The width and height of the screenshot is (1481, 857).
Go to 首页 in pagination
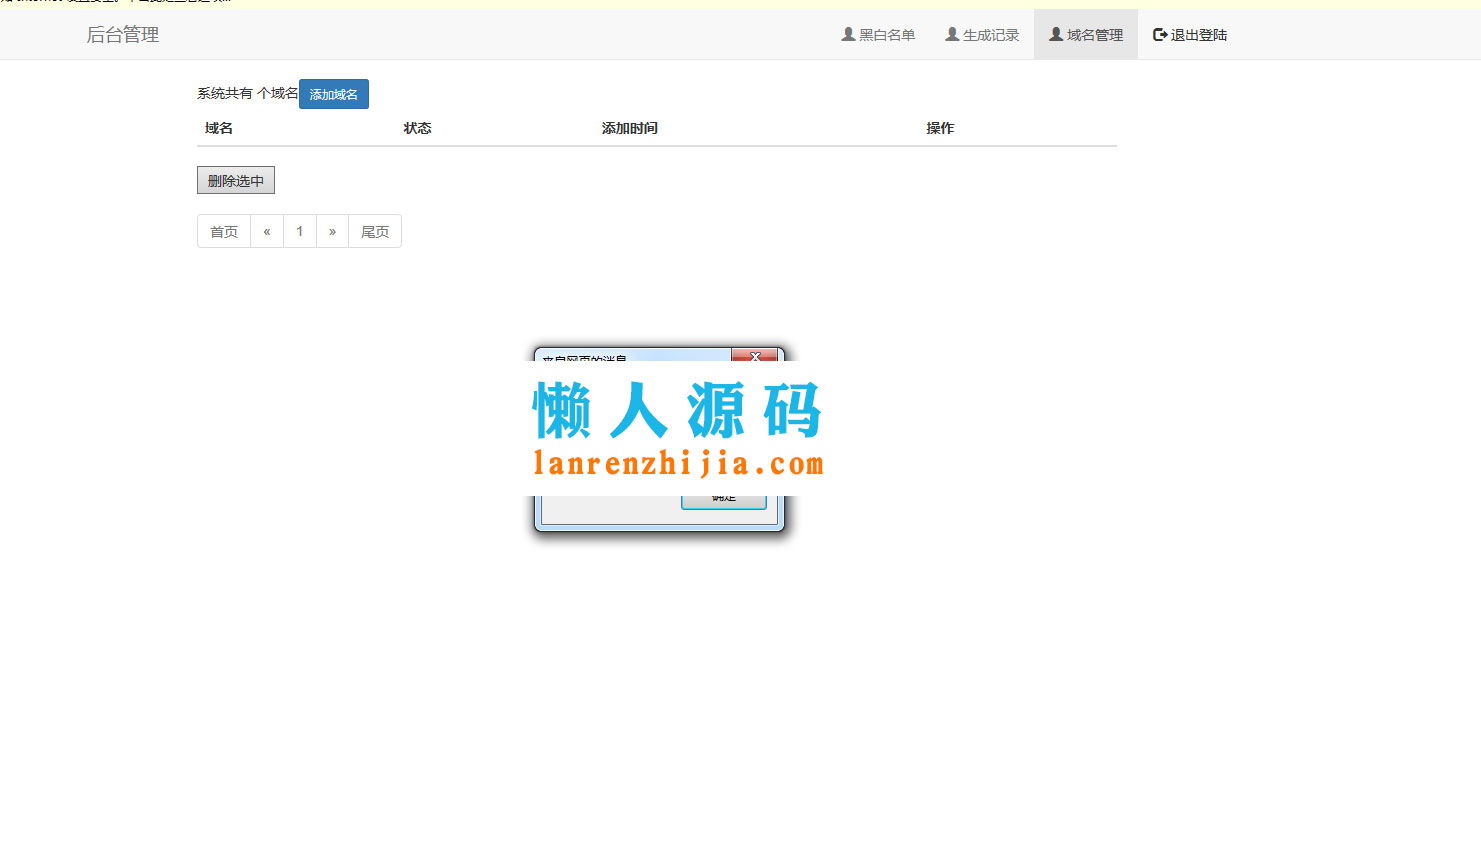(223, 231)
